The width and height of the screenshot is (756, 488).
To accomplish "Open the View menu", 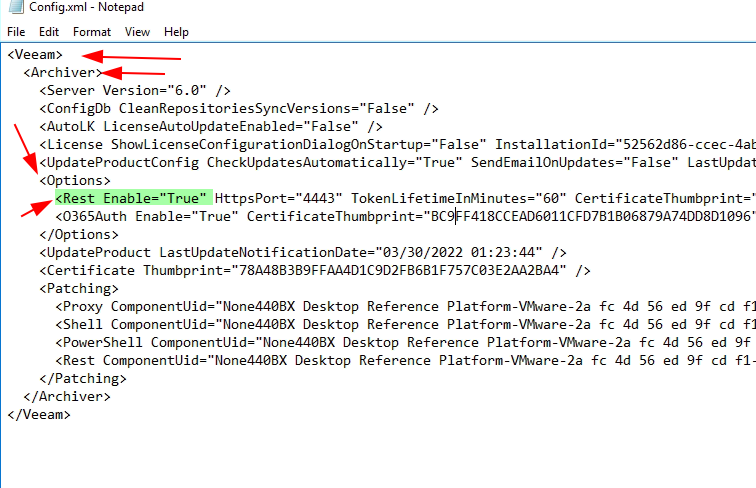I will [x=137, y=32].
